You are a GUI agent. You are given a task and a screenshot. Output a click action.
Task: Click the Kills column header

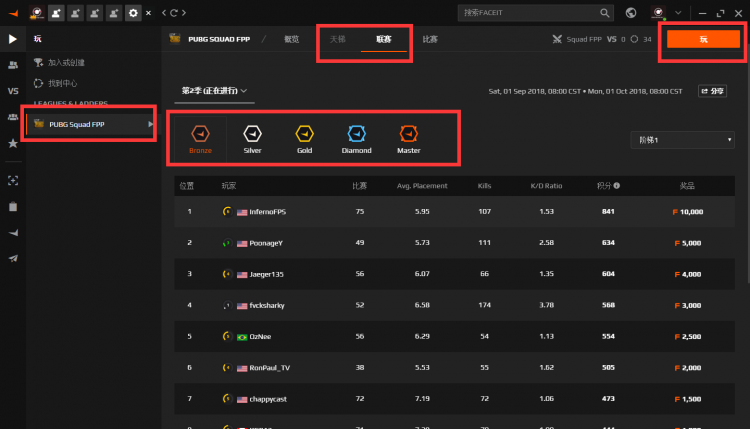coord(484,186)
